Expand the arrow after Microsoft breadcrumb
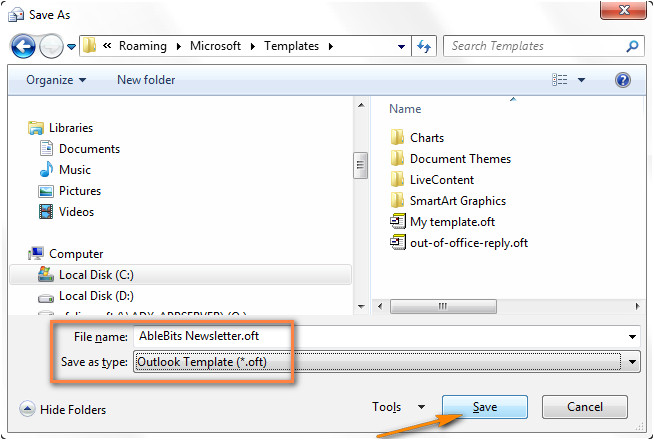Image resolution: width=654 pixels, height=440 pixels. [253, 46]
